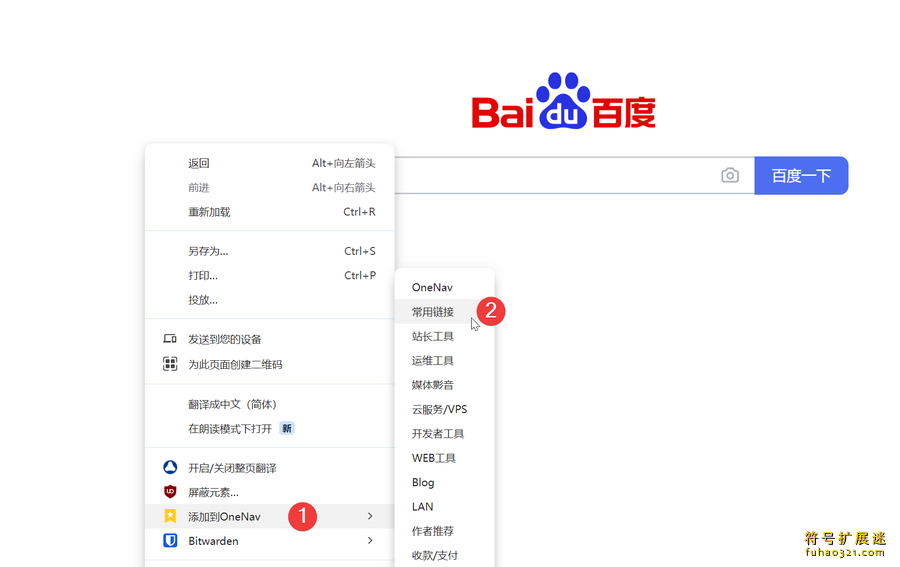Select 媒体影音 in the submenu

tap(444, 385)
